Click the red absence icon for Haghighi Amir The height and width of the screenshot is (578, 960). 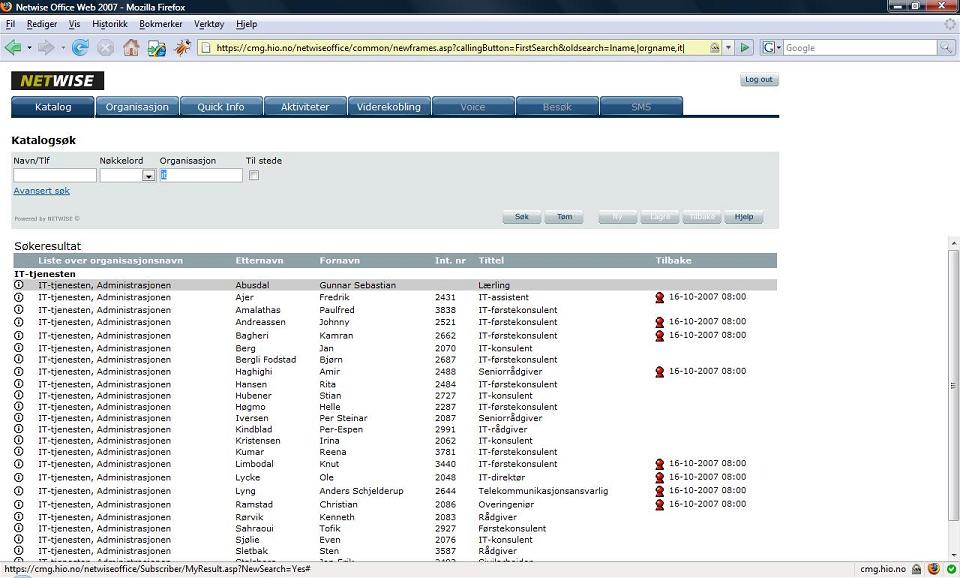tap(659, 372)
